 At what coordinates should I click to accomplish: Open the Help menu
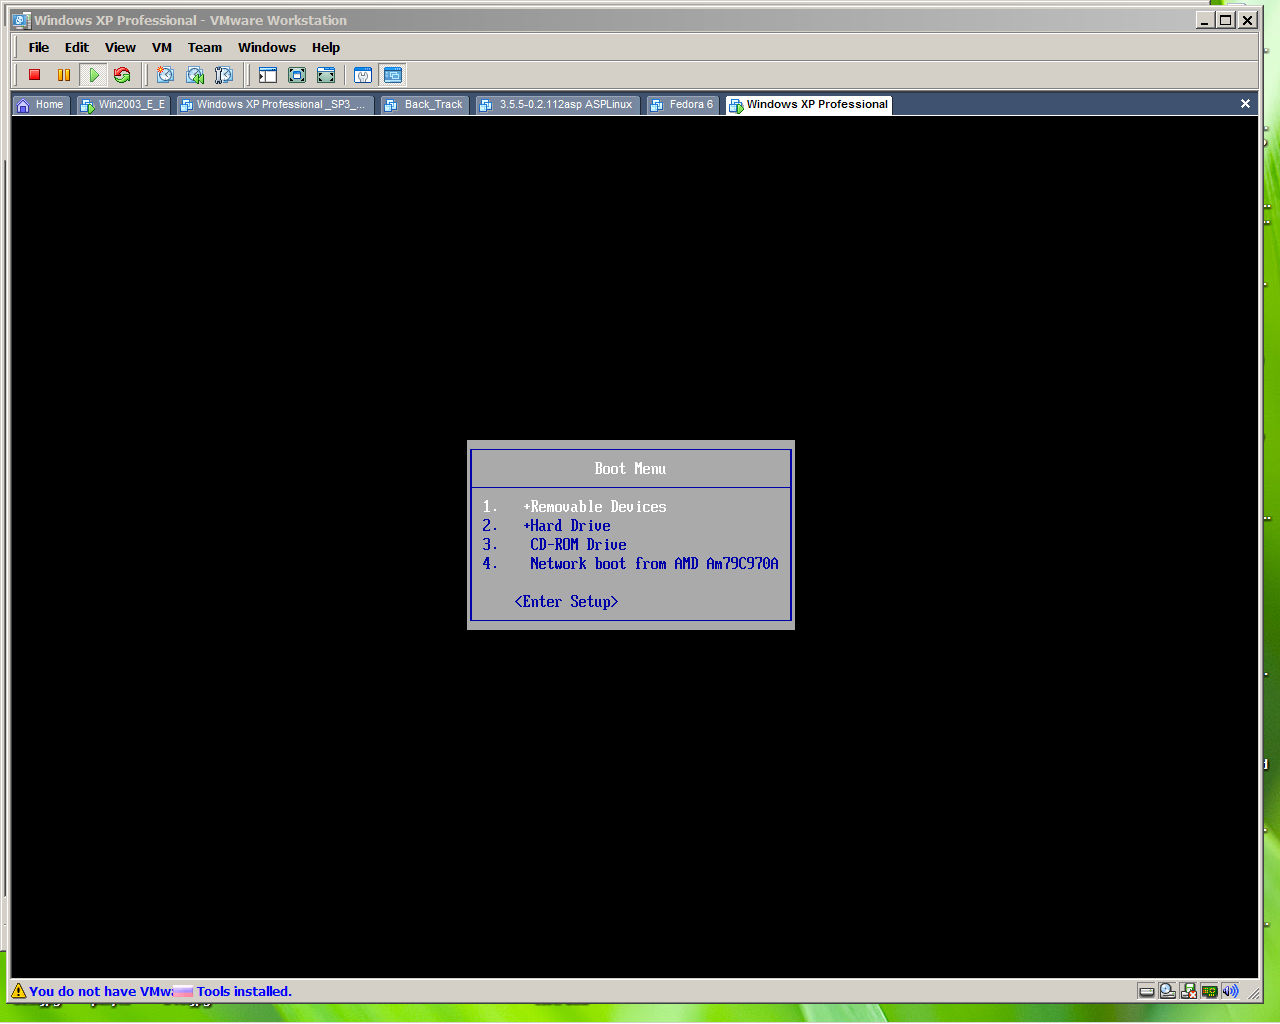coord(326,47)
